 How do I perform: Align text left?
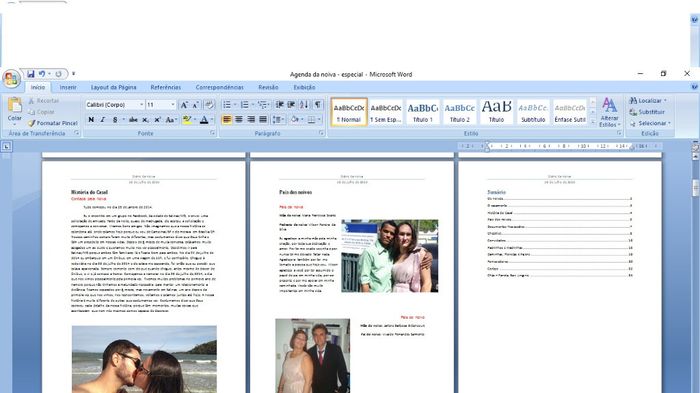227,120
